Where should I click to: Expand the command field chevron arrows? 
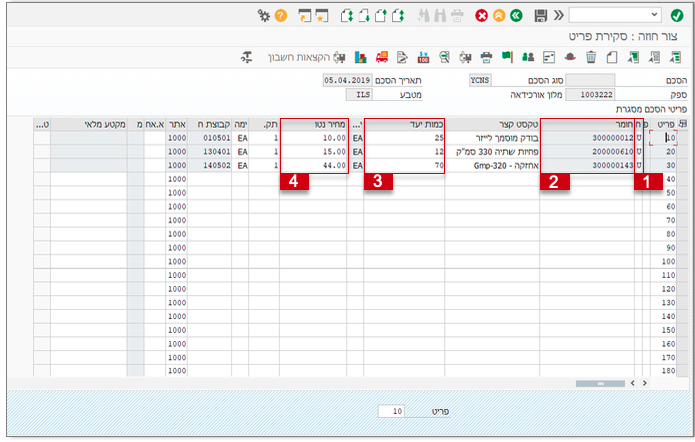tap(558, 16)
